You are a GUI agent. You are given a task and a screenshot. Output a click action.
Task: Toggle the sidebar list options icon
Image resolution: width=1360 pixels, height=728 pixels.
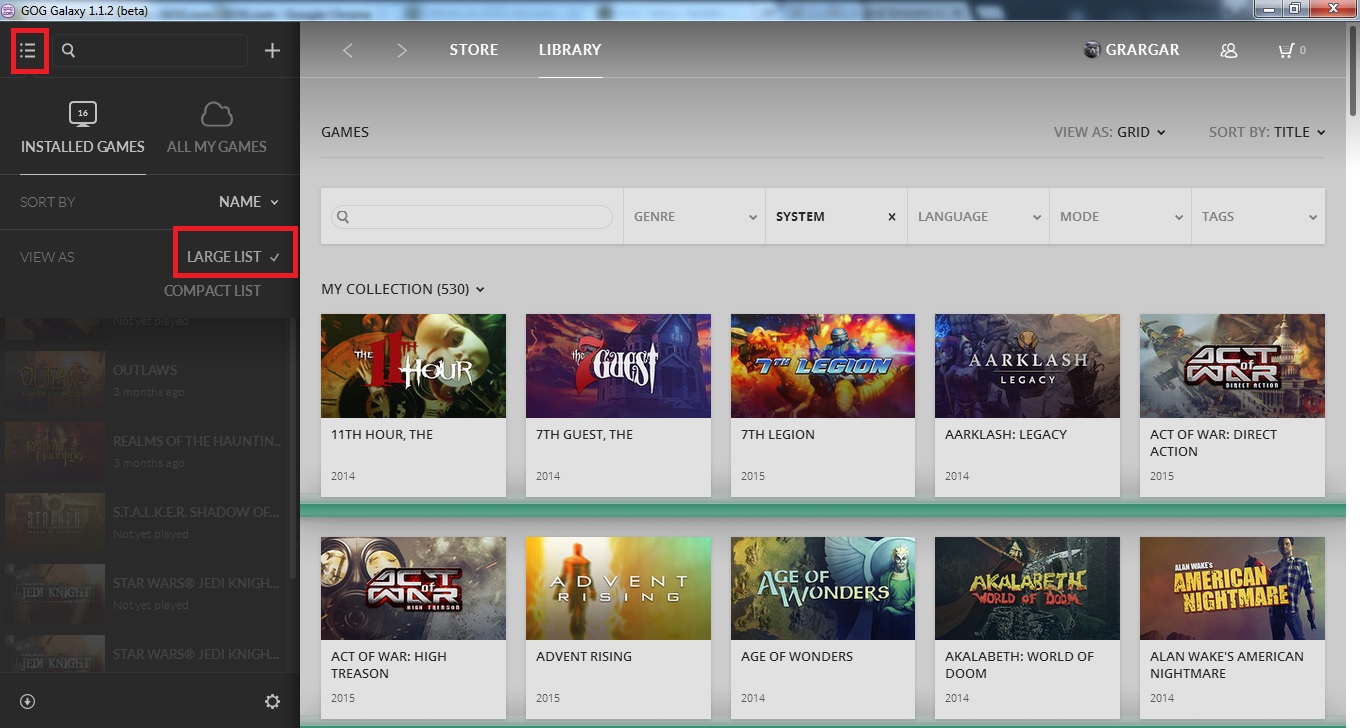(28, 50)
